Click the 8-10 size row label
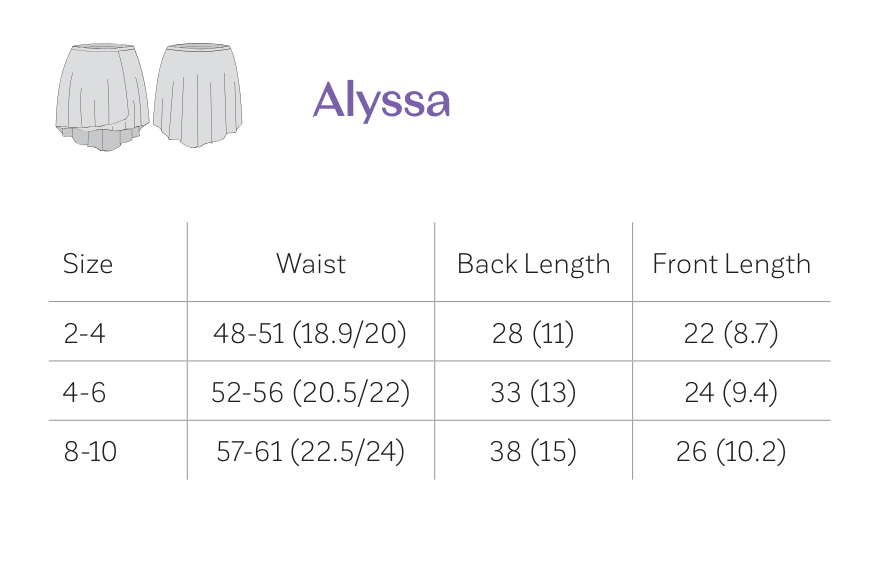 tap(90, 451)
